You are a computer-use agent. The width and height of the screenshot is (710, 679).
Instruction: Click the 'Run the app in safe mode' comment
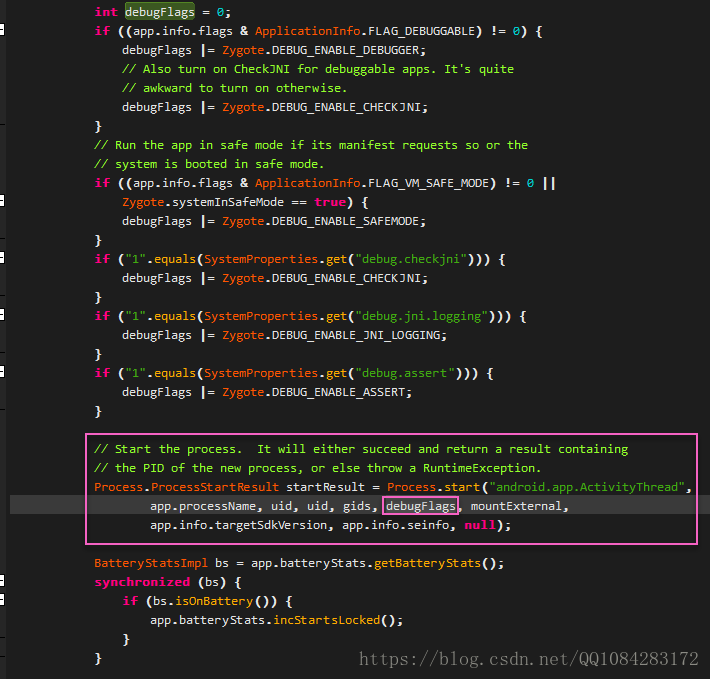pyautogui.click(x=311, y=145)
